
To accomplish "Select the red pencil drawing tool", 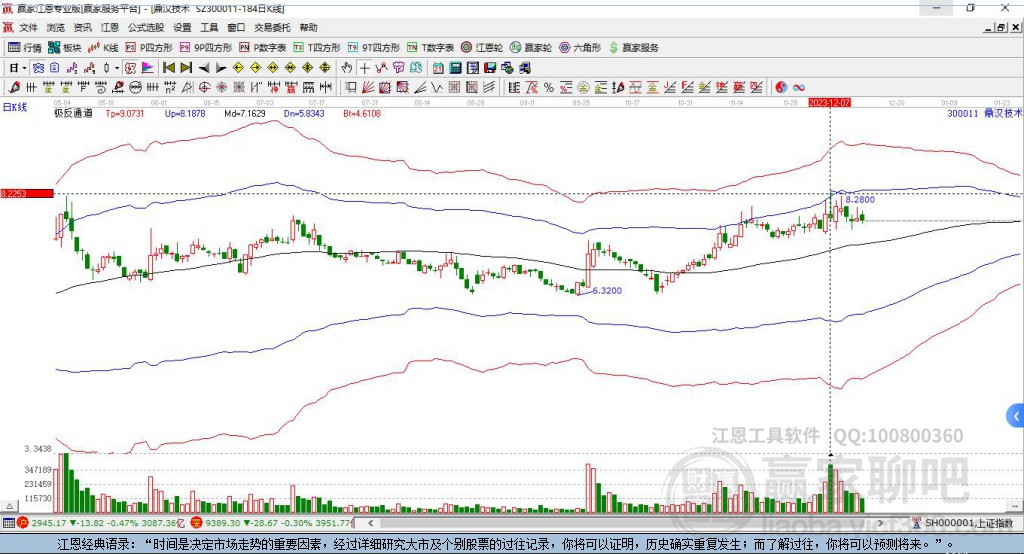I will tap(13, 88).
